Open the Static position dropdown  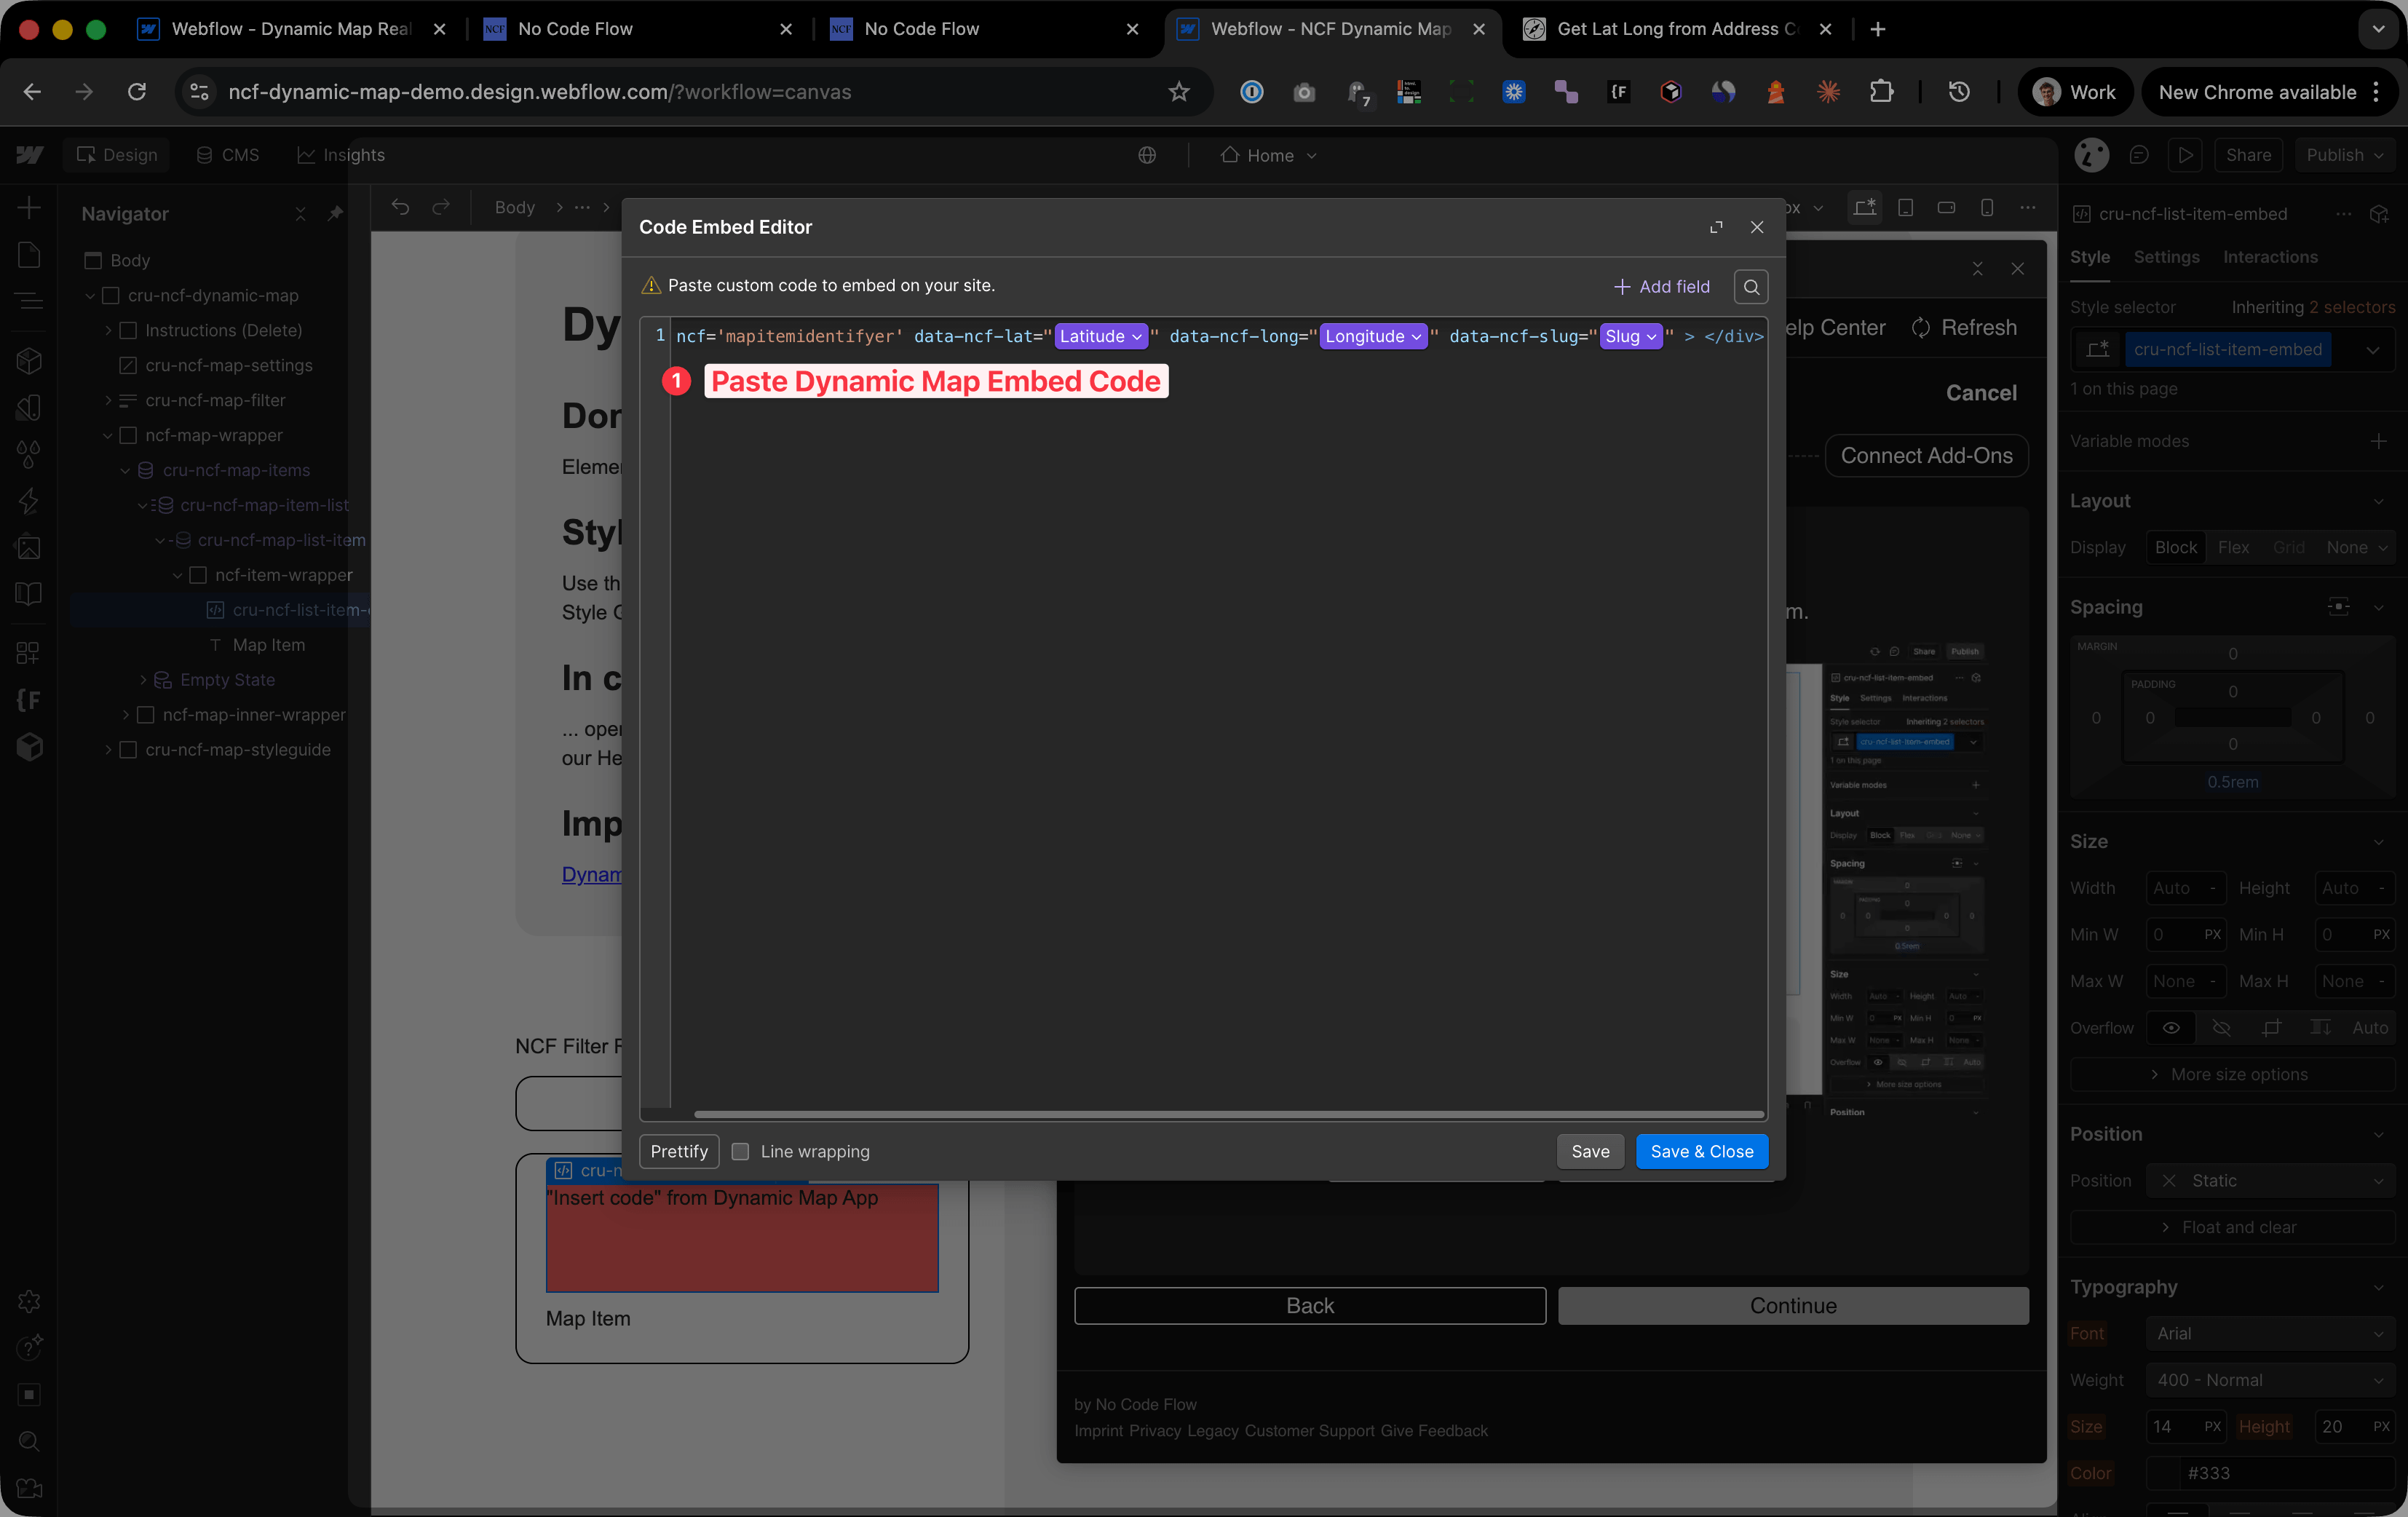click(2270, 1181)
